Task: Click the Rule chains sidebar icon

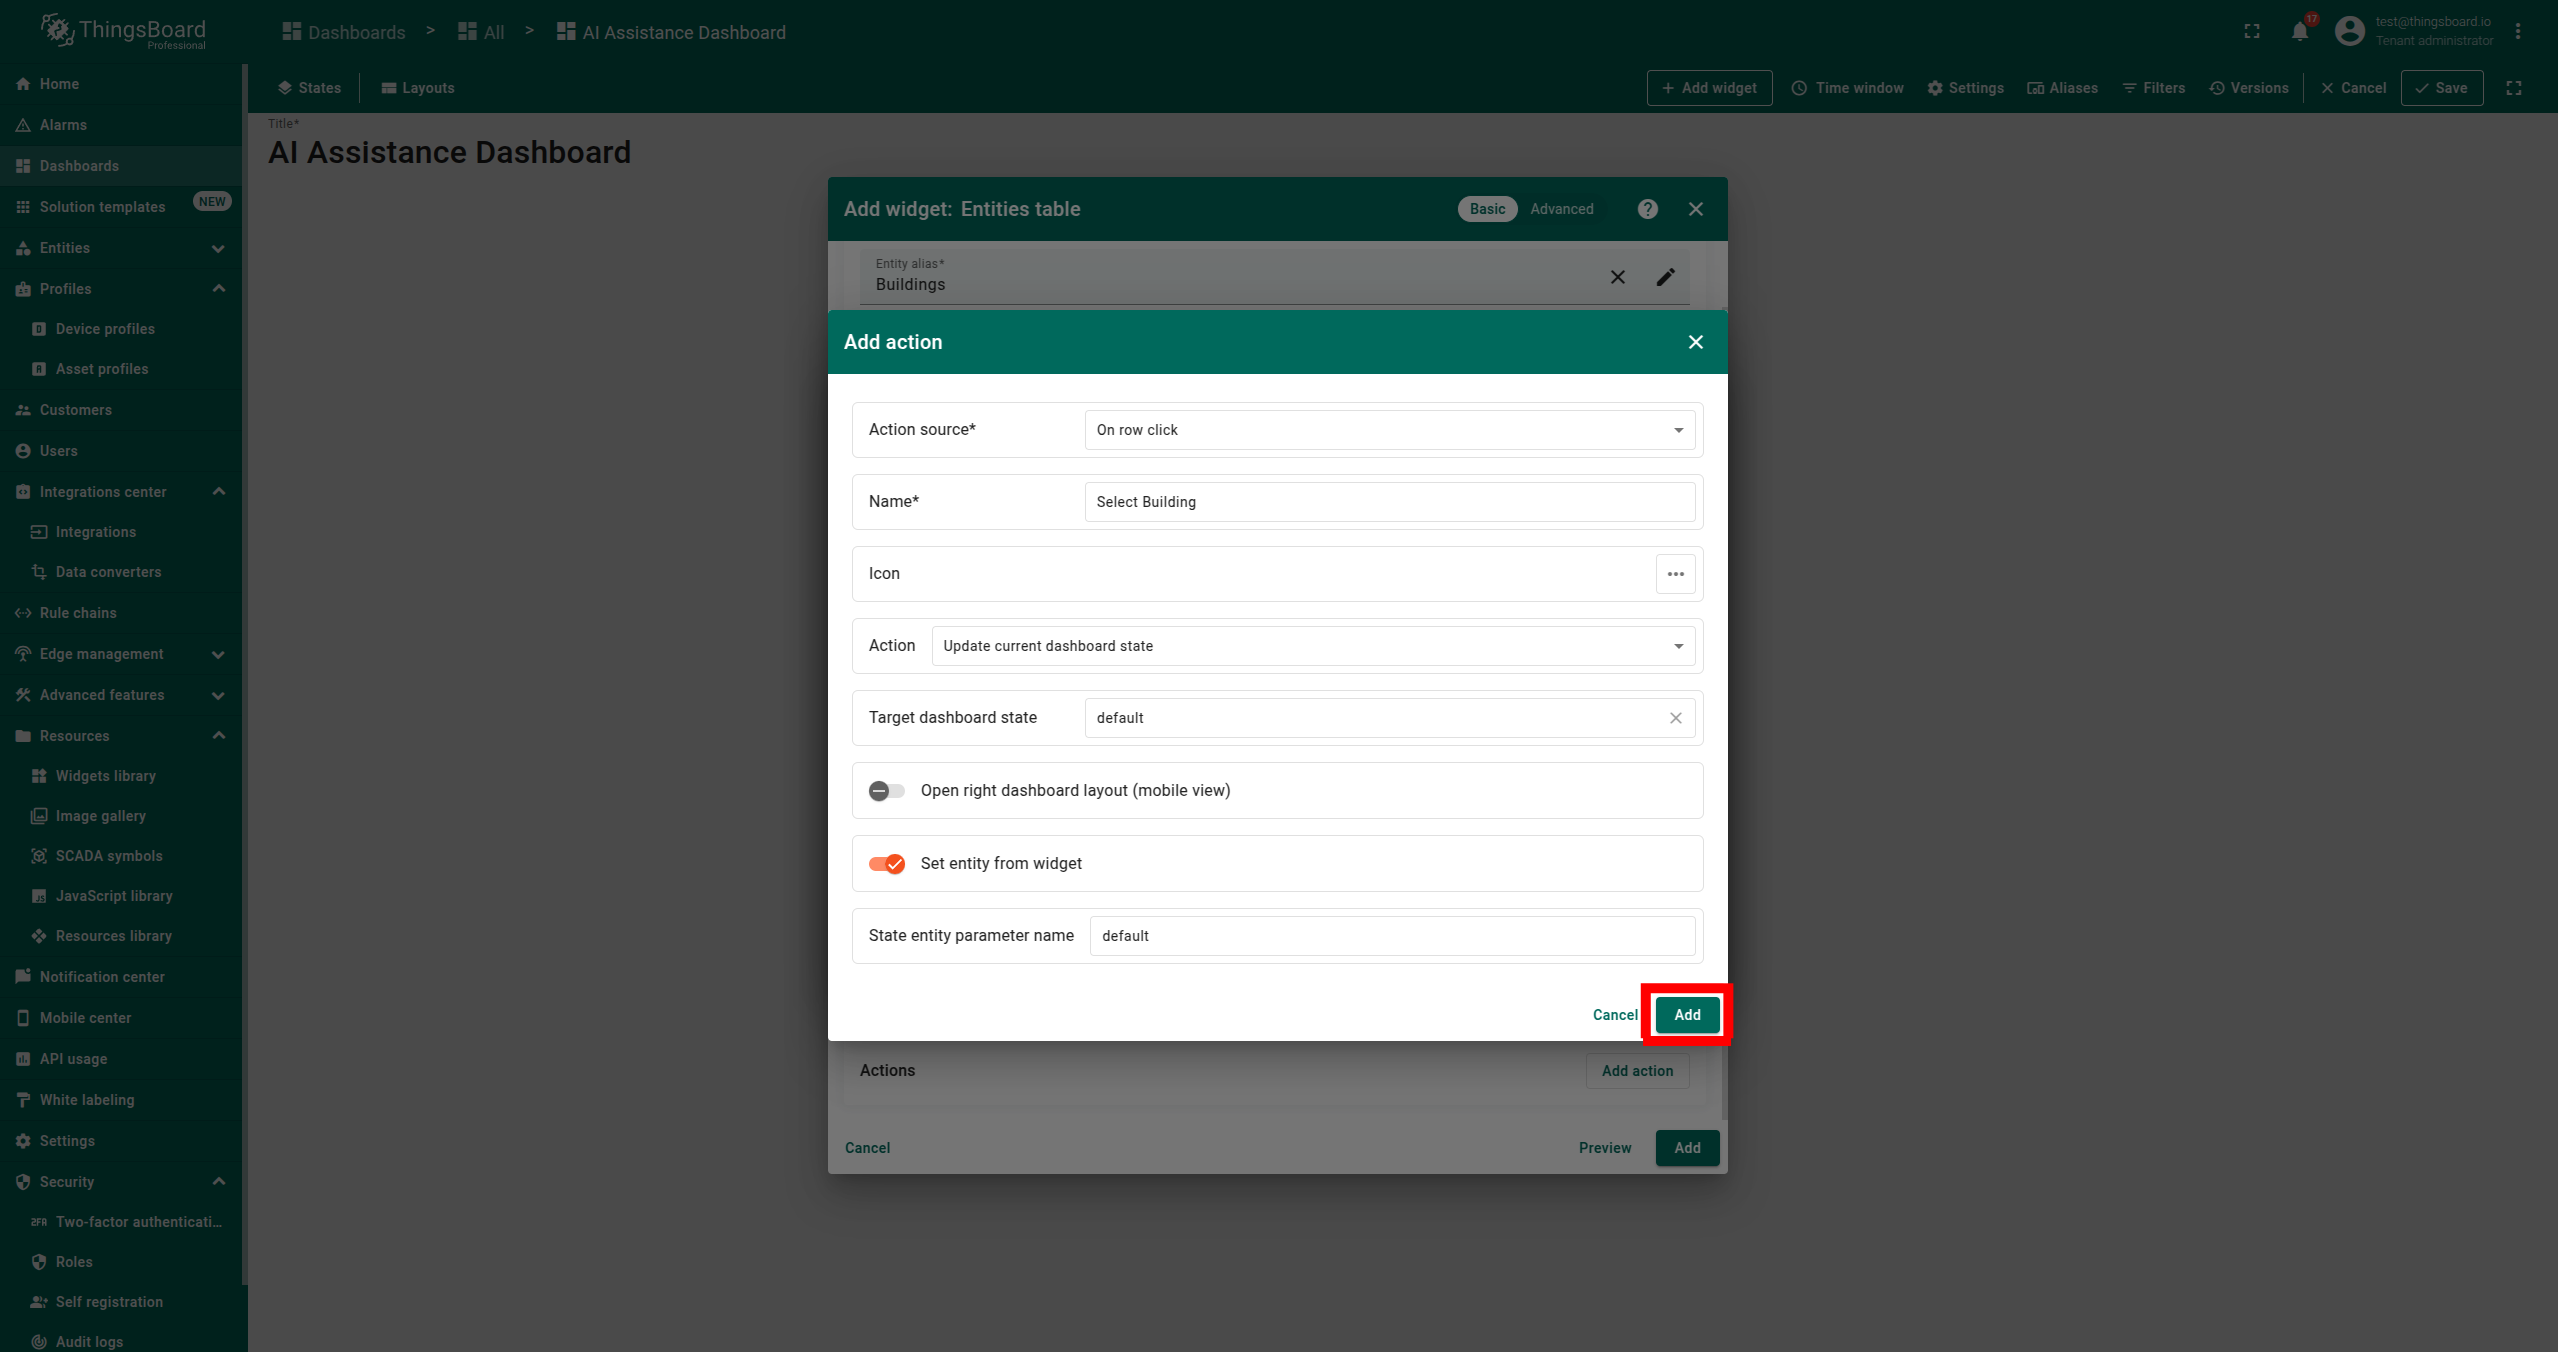Action: coord(23,613)
